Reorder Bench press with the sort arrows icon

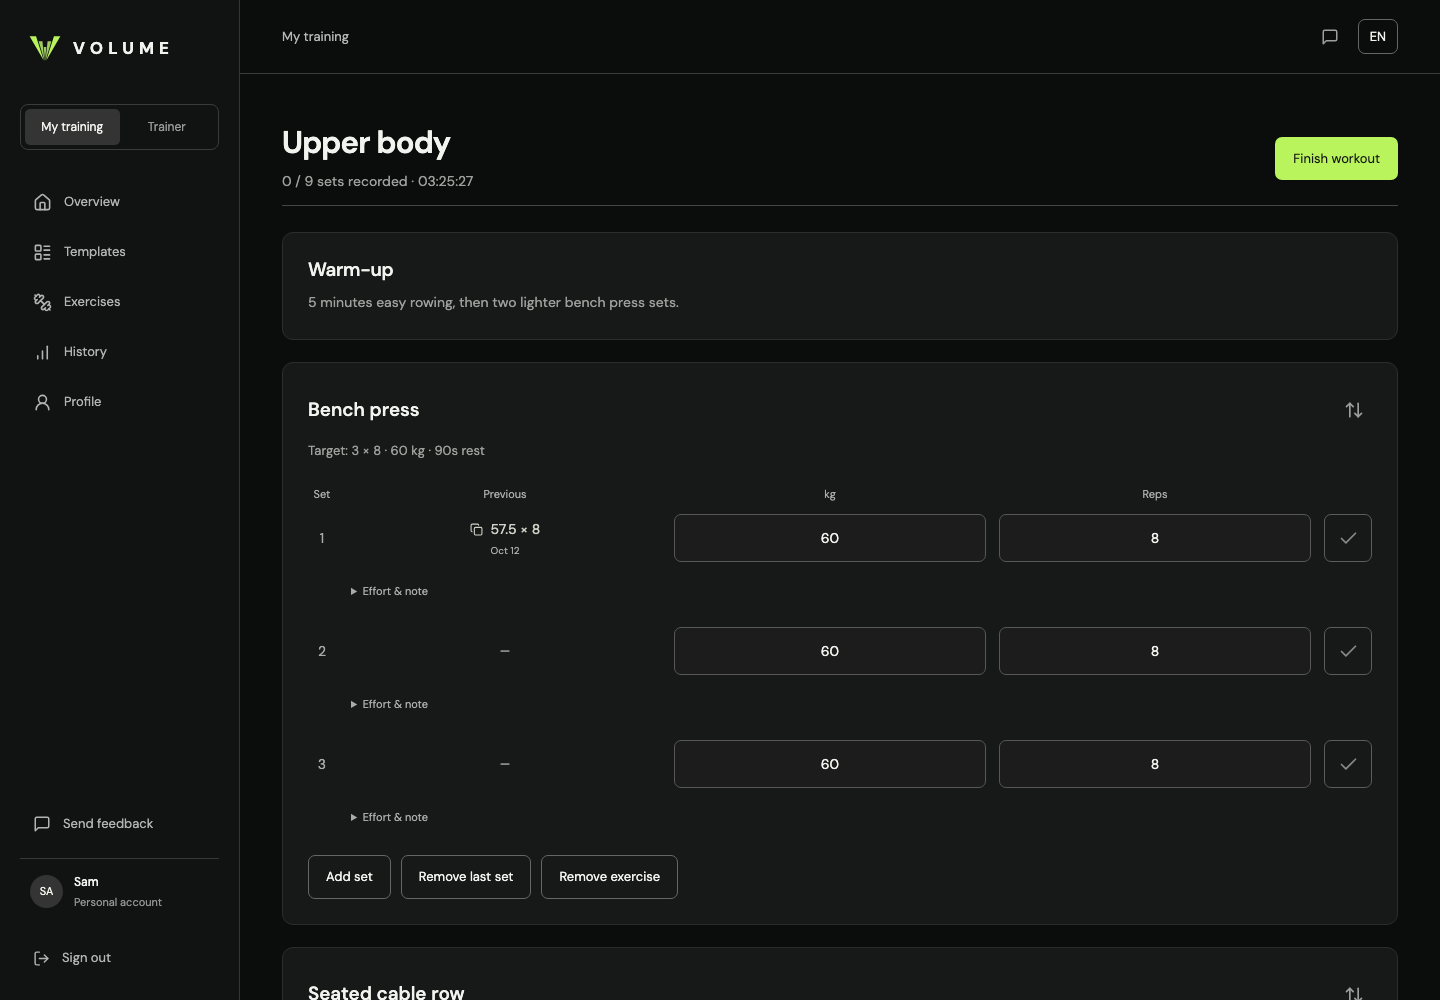(x=1354, y=410)
